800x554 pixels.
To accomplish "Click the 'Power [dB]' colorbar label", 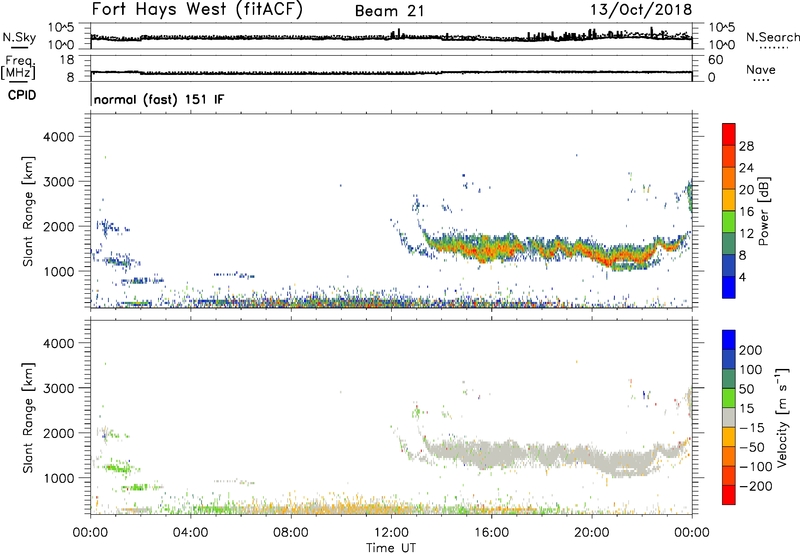I will 763,211.
